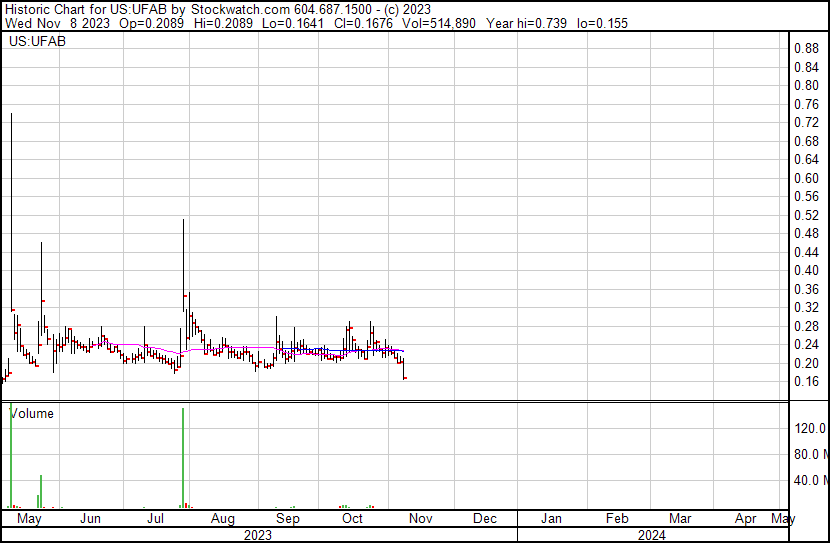Screen dimensions: 830x543
Task: Select the 0.24 price axis value
Action: (806, 345)
